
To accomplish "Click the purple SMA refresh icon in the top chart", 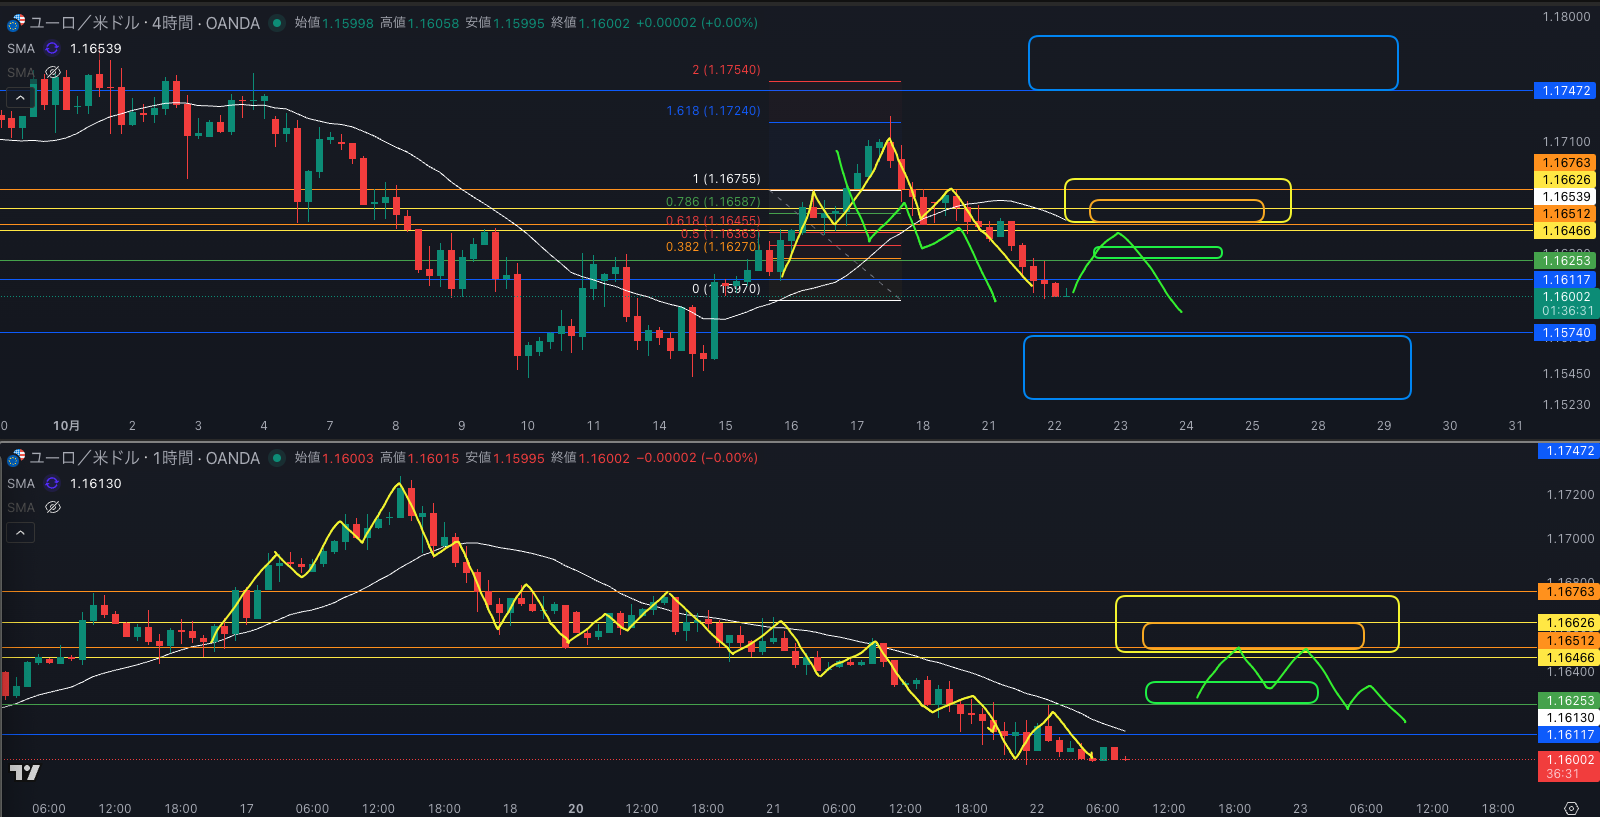I will 52,48.
